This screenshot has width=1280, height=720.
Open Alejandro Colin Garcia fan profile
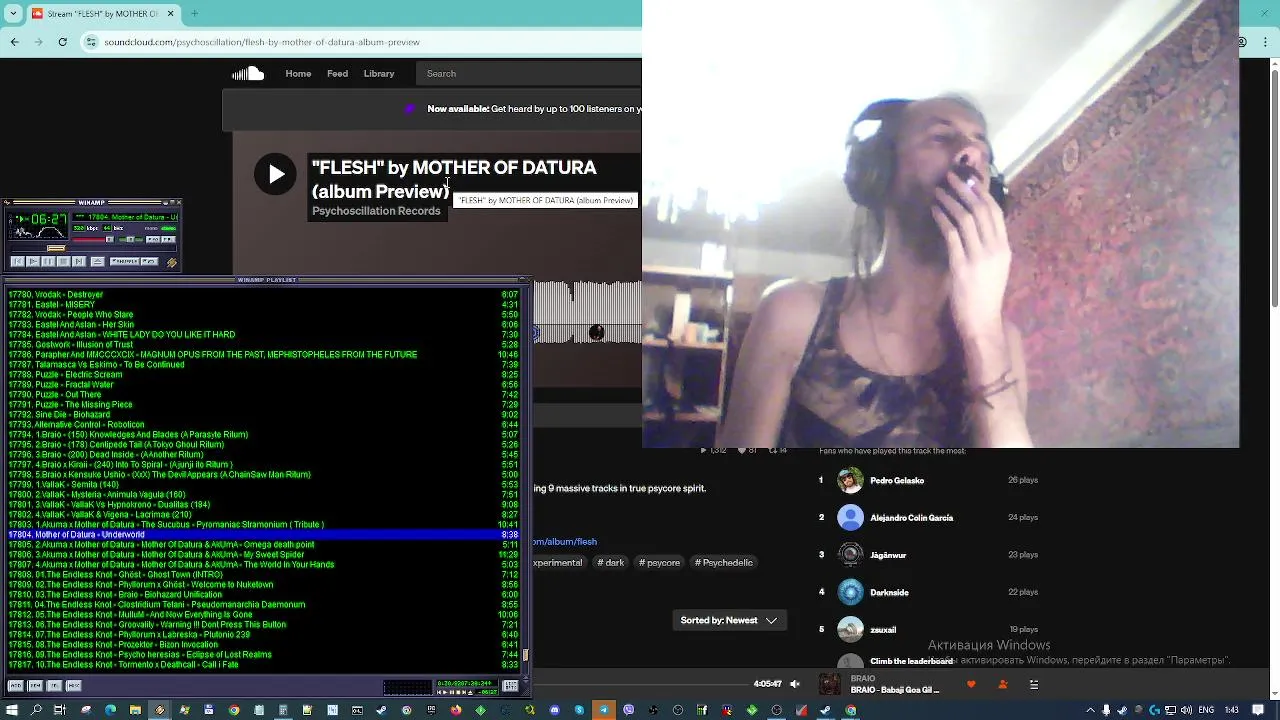point(912,518)
